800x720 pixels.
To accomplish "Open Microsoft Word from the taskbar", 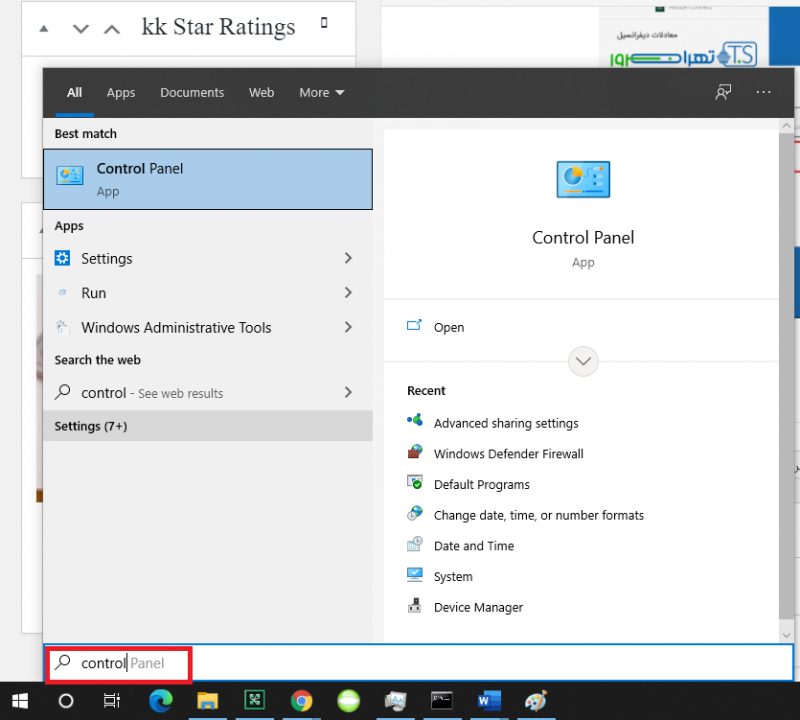I will coord(488,701).
